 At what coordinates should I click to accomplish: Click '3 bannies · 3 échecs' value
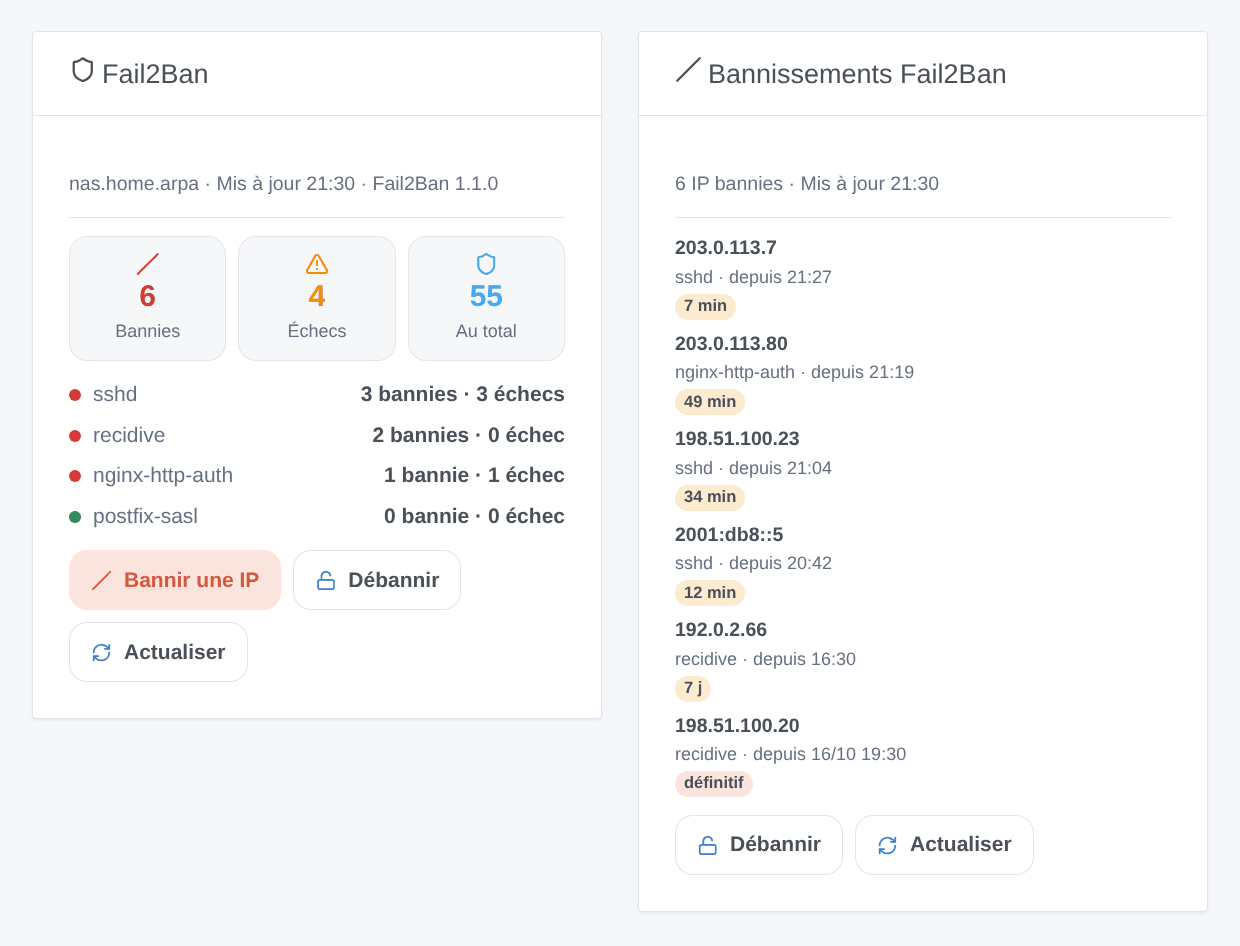click(x=463, y=394)
